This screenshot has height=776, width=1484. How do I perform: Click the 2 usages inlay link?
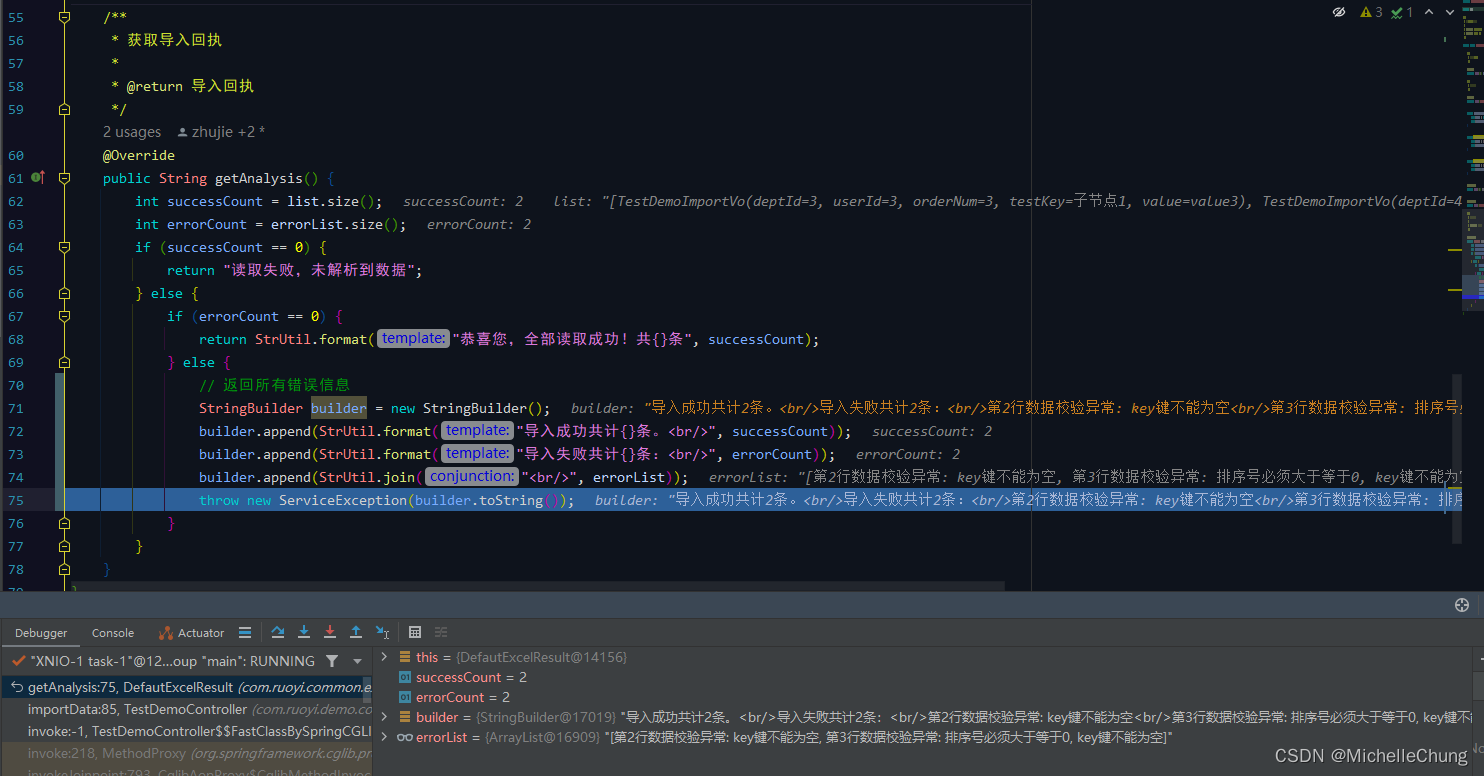131,132
